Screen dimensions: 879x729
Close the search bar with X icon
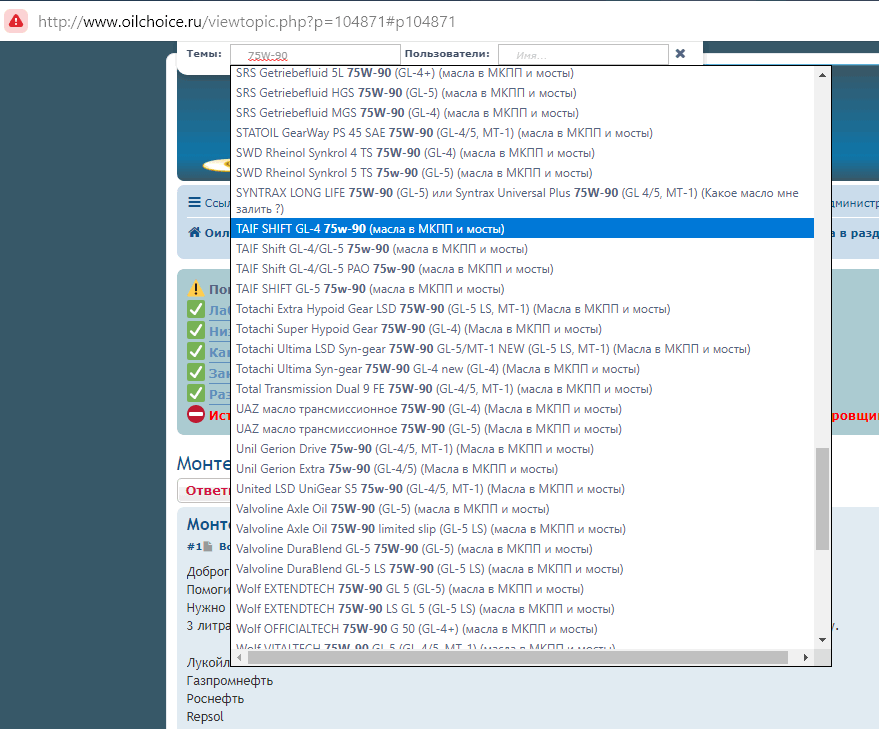(680, 53)
